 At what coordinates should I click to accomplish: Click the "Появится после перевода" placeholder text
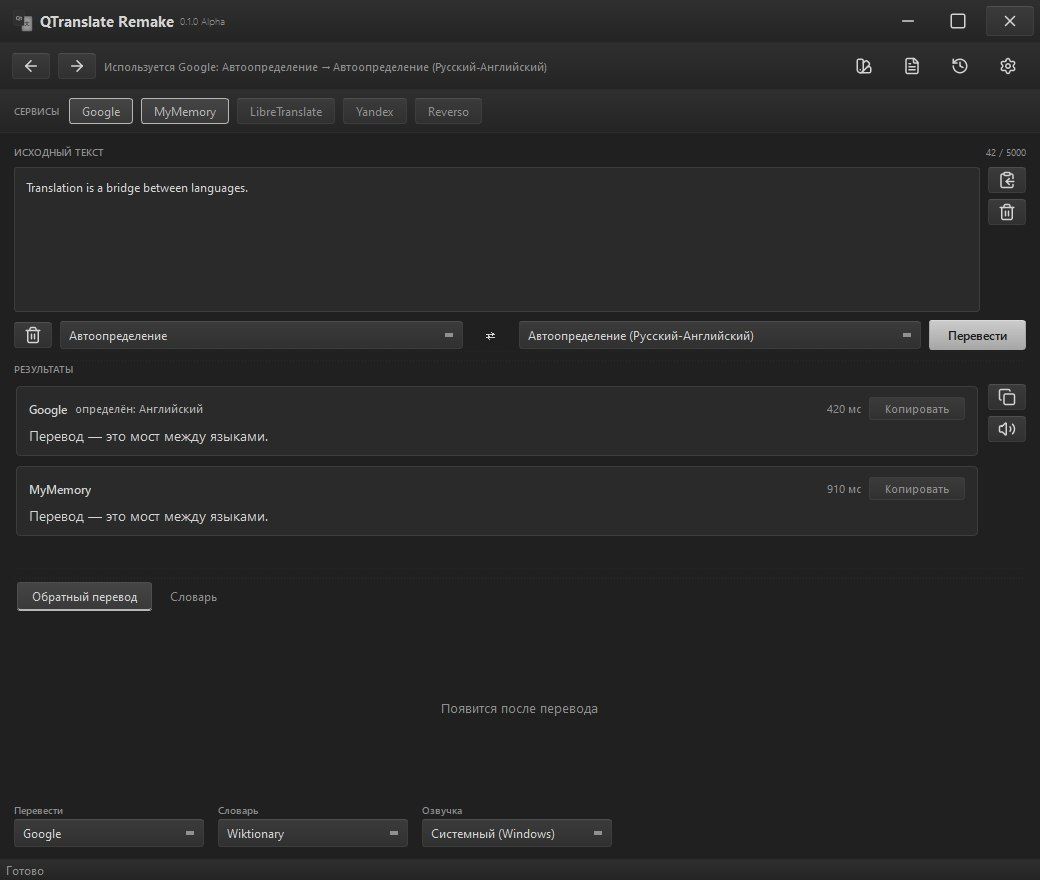tap(519, 708)
